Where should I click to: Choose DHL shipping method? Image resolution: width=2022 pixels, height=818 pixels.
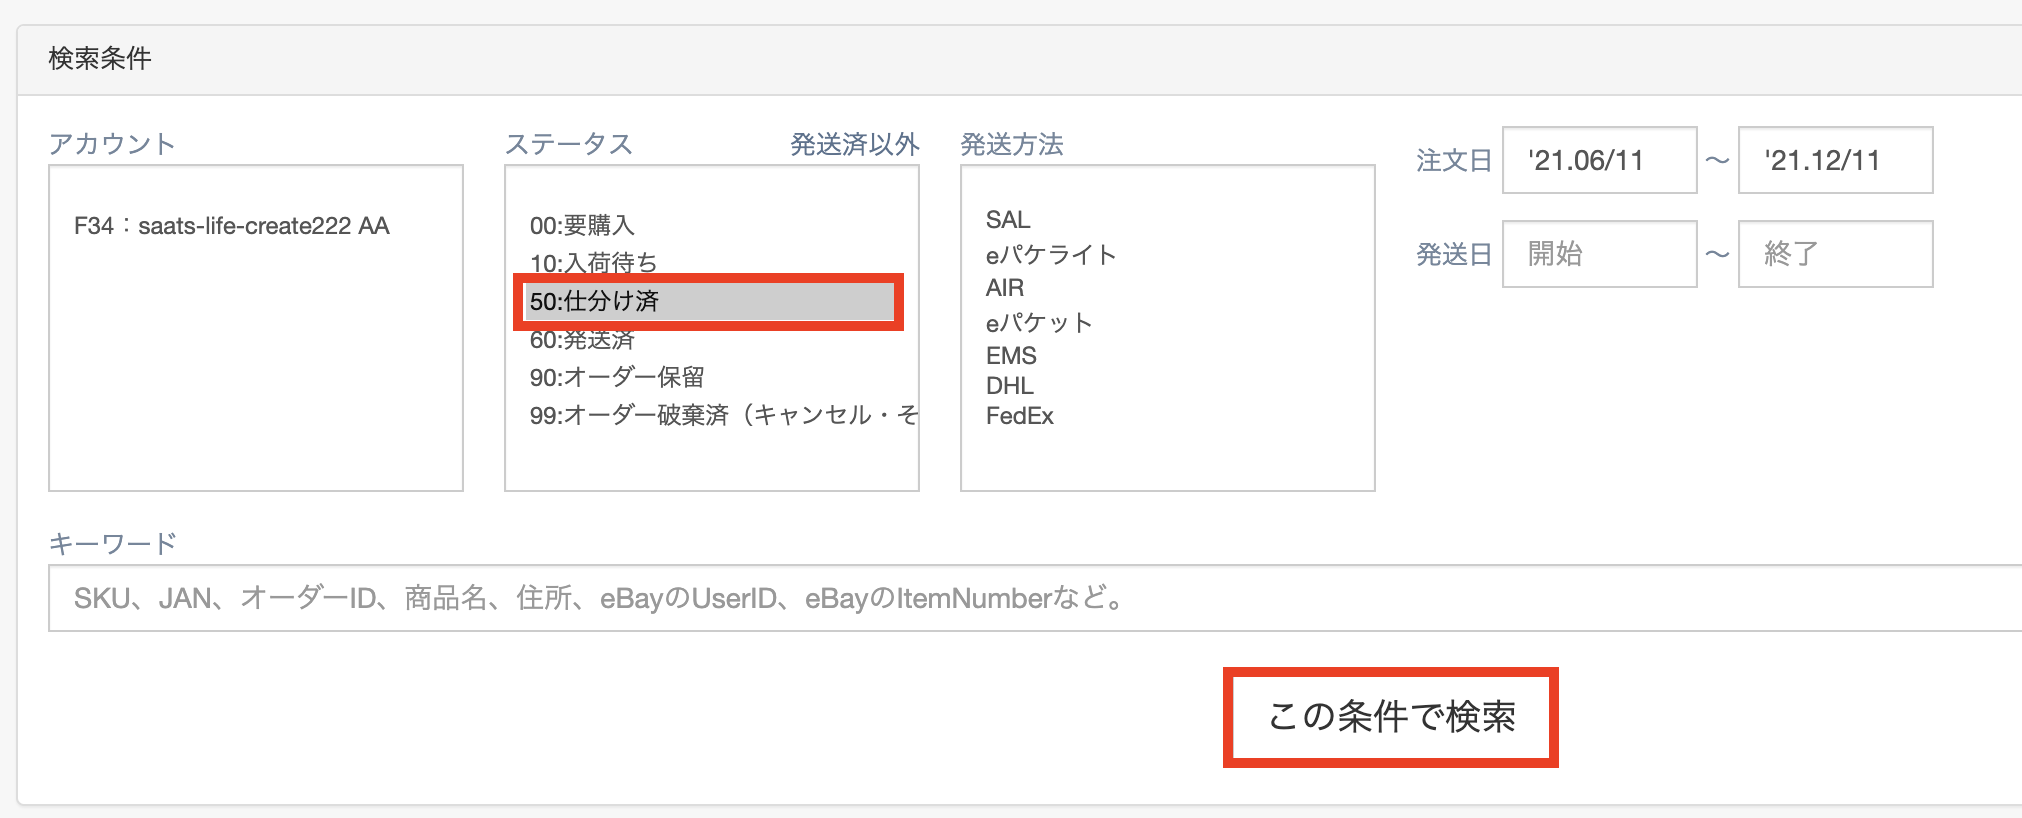1009,386
